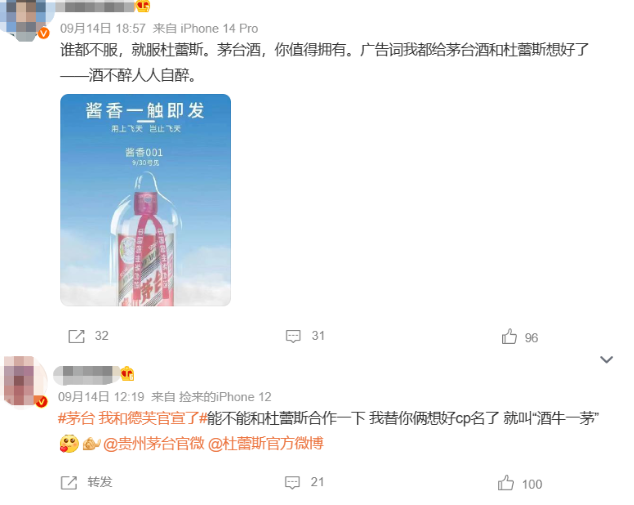The image size is (634, 505).
Task: Open the Moutai bottle poster image
Action: (146, 200)
